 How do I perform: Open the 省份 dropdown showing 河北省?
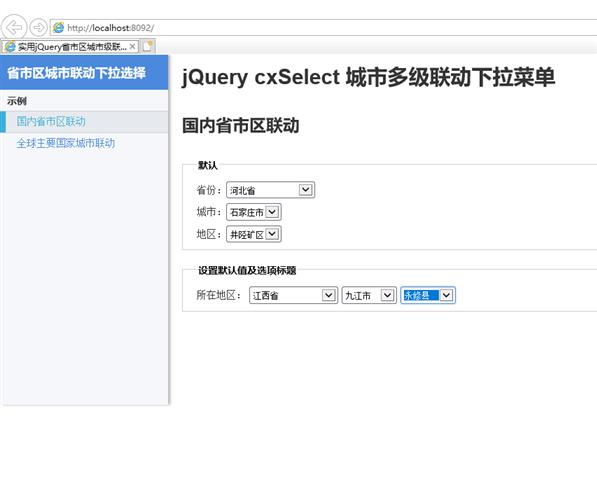click(x=270, y=190)
